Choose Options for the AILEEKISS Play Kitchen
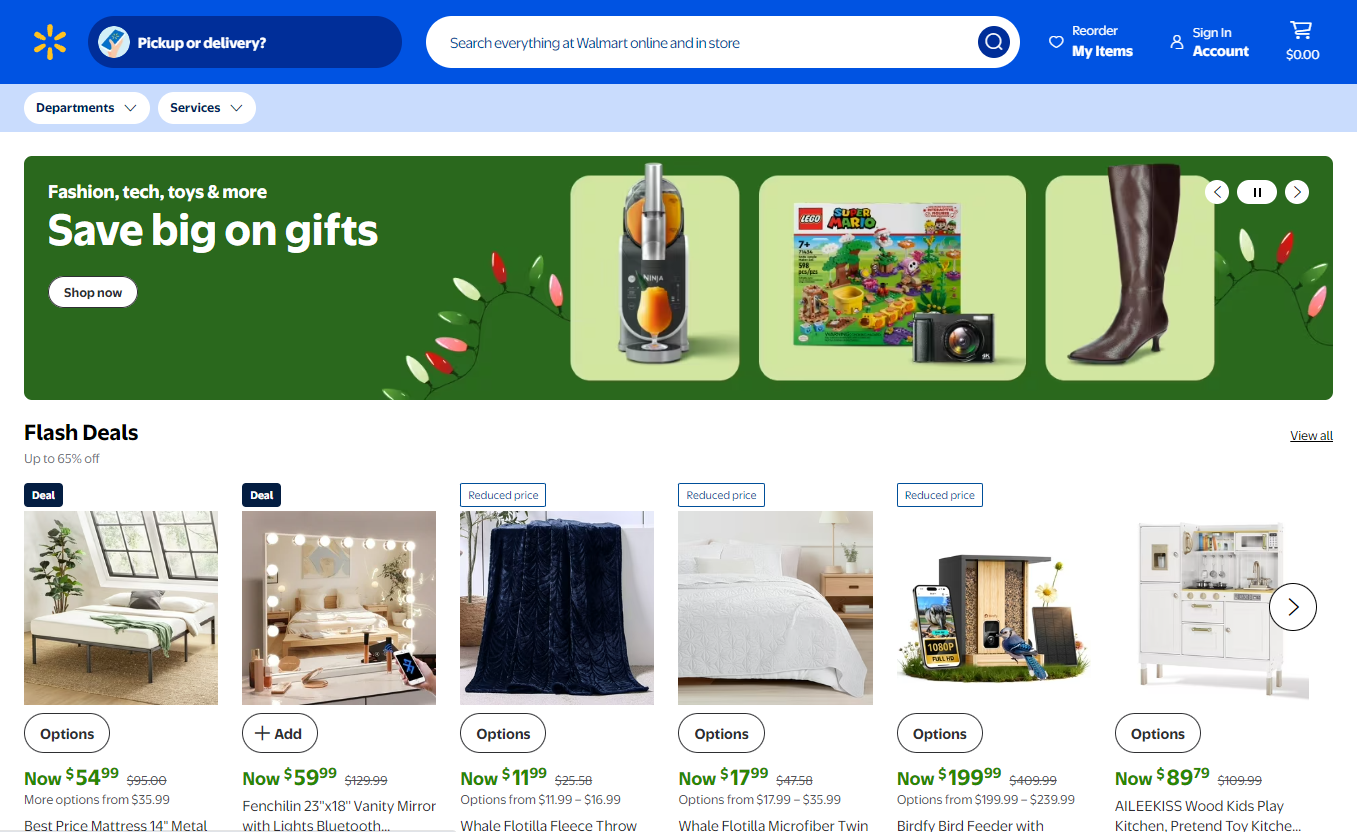 [1158, 733]
